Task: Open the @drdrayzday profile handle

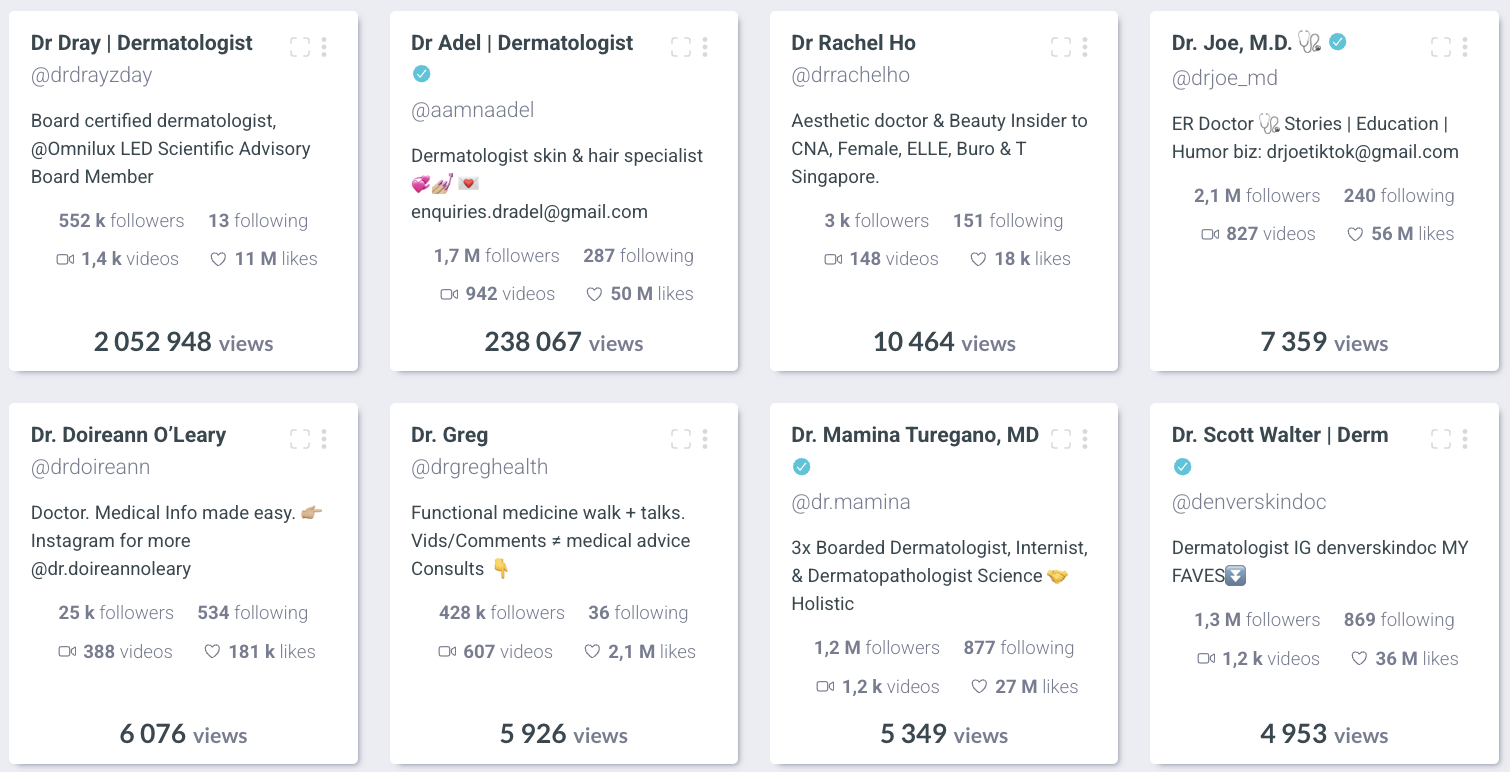Action: point(91,75)
